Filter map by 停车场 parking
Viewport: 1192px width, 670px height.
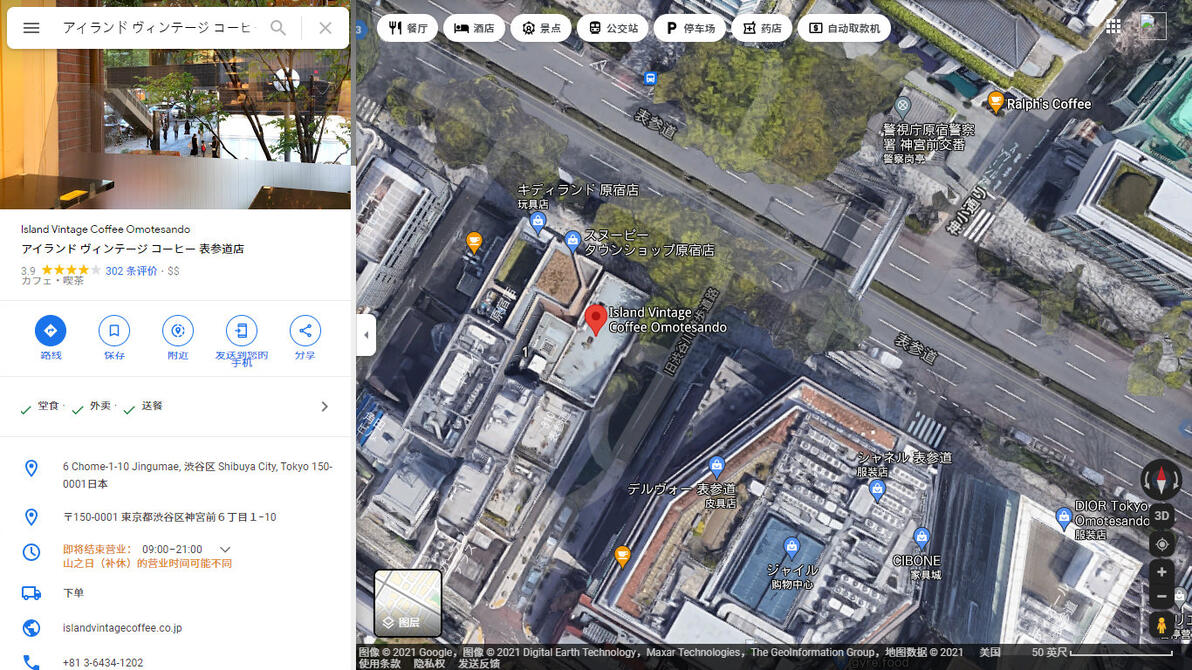click(x=690, y=28)
